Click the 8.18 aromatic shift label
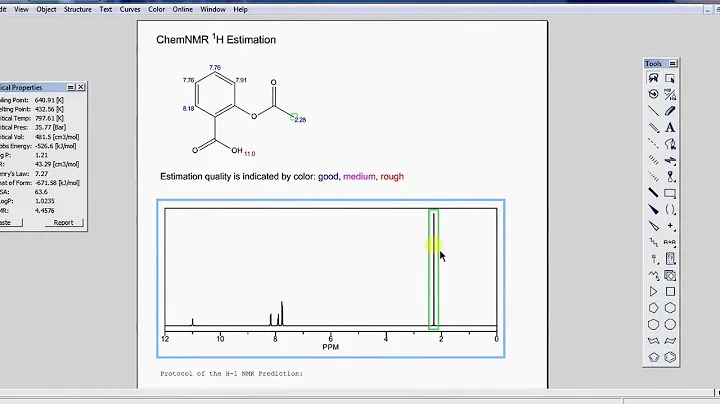 [188, 109]
